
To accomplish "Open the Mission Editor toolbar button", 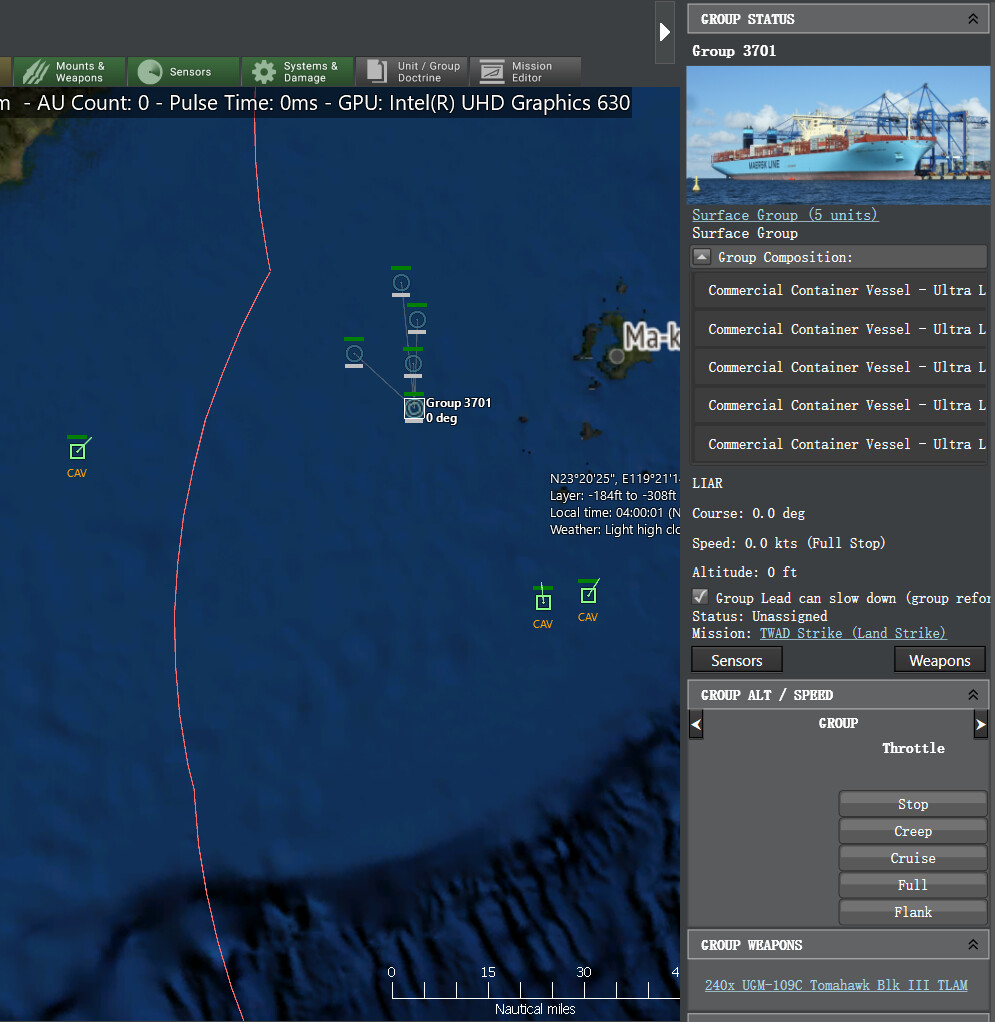I will tap(525, 72).
